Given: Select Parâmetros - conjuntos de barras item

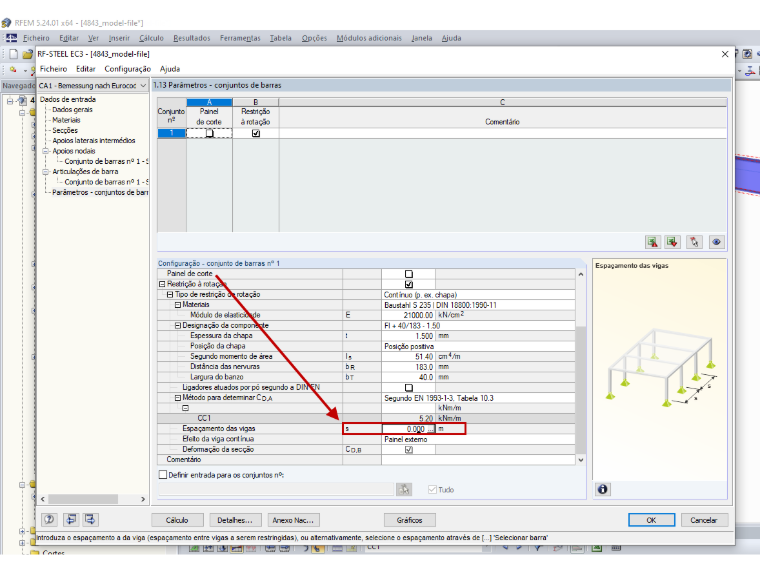Looking at the screenshot, I should (100, 192).
